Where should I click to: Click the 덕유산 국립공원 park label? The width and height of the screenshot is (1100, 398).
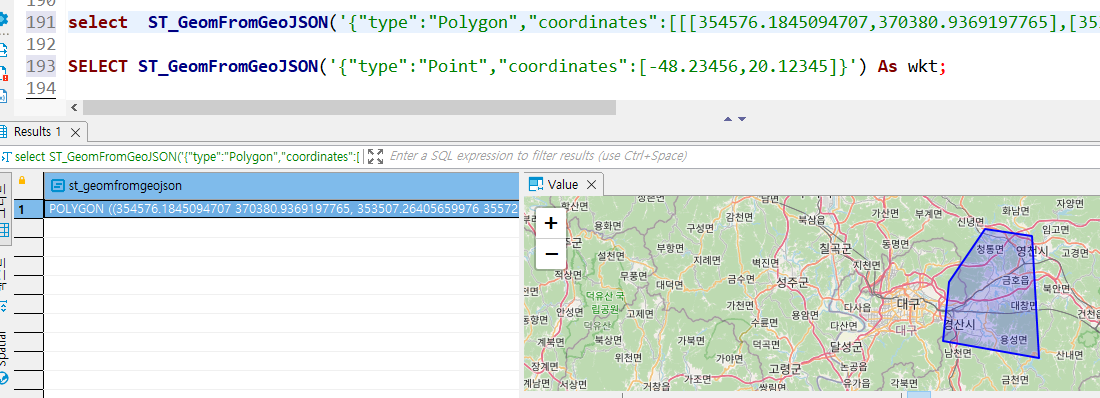pos(604,302)
